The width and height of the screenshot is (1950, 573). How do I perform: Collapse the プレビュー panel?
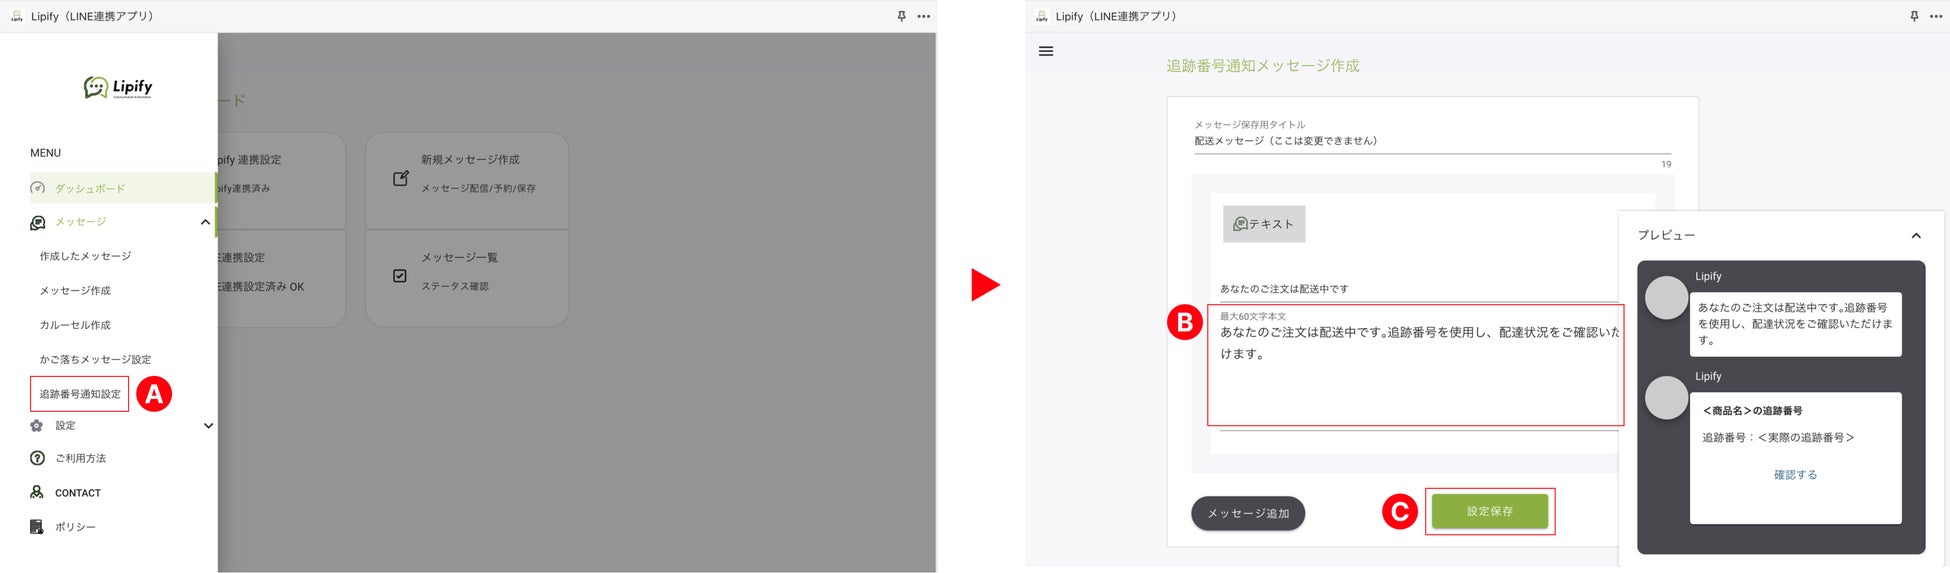click(x=1916, y=236)
